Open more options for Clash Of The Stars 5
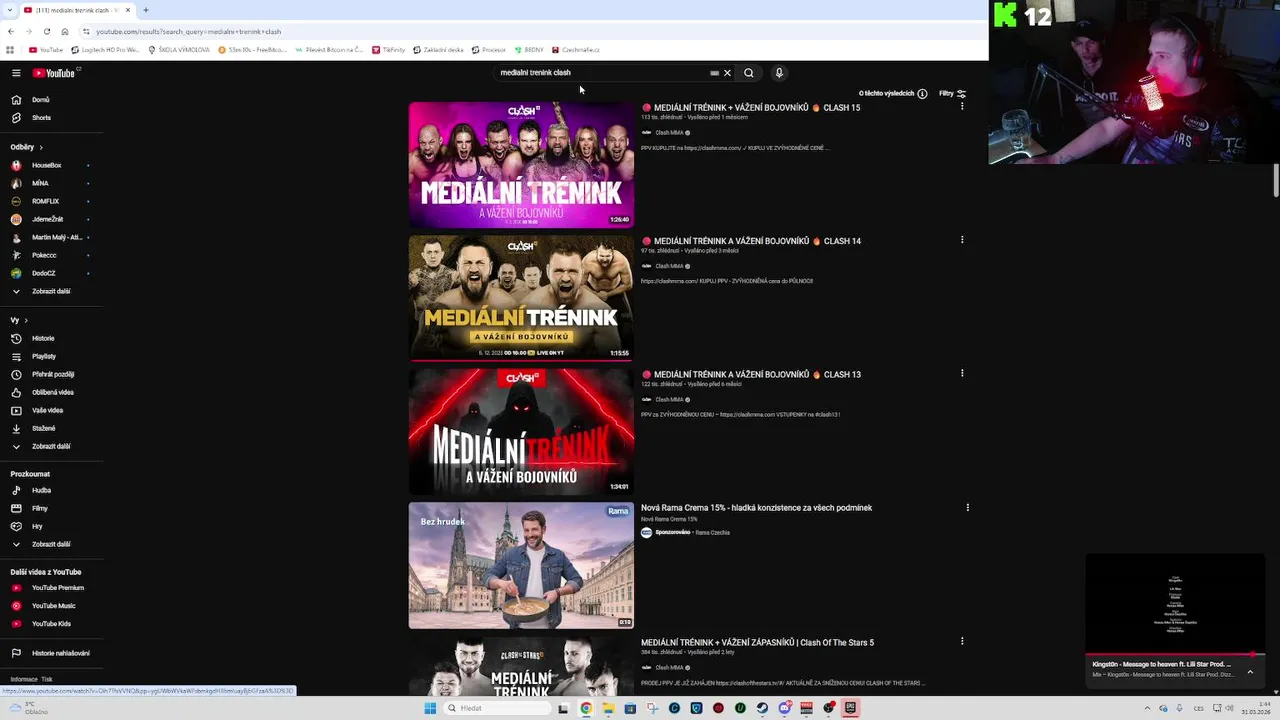 (962, 641)
